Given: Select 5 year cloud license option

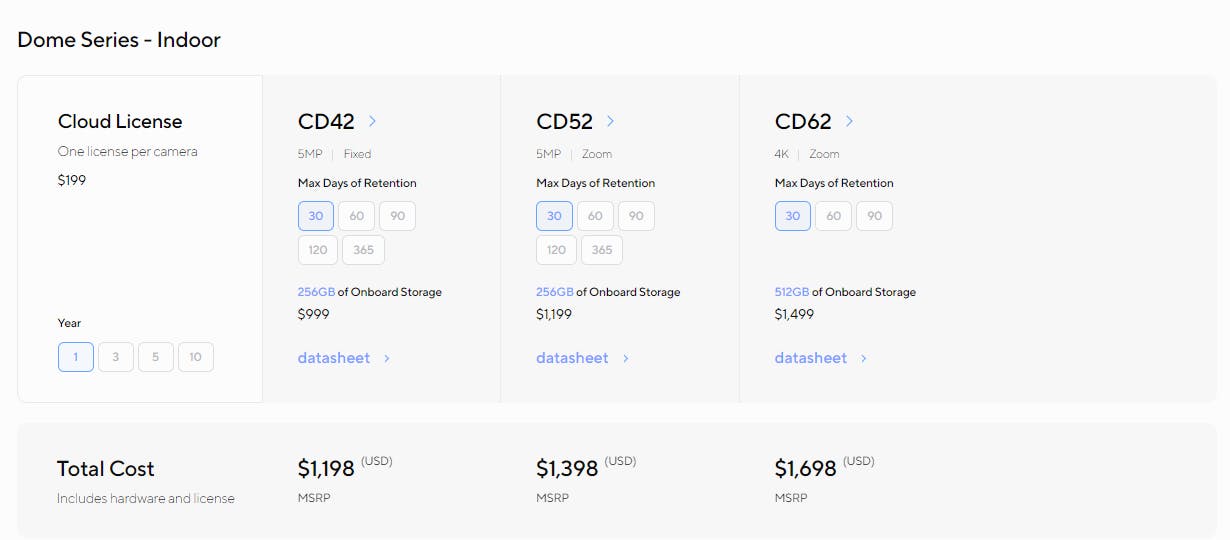Looking at the screenshot, I should (x=156, y=357).
